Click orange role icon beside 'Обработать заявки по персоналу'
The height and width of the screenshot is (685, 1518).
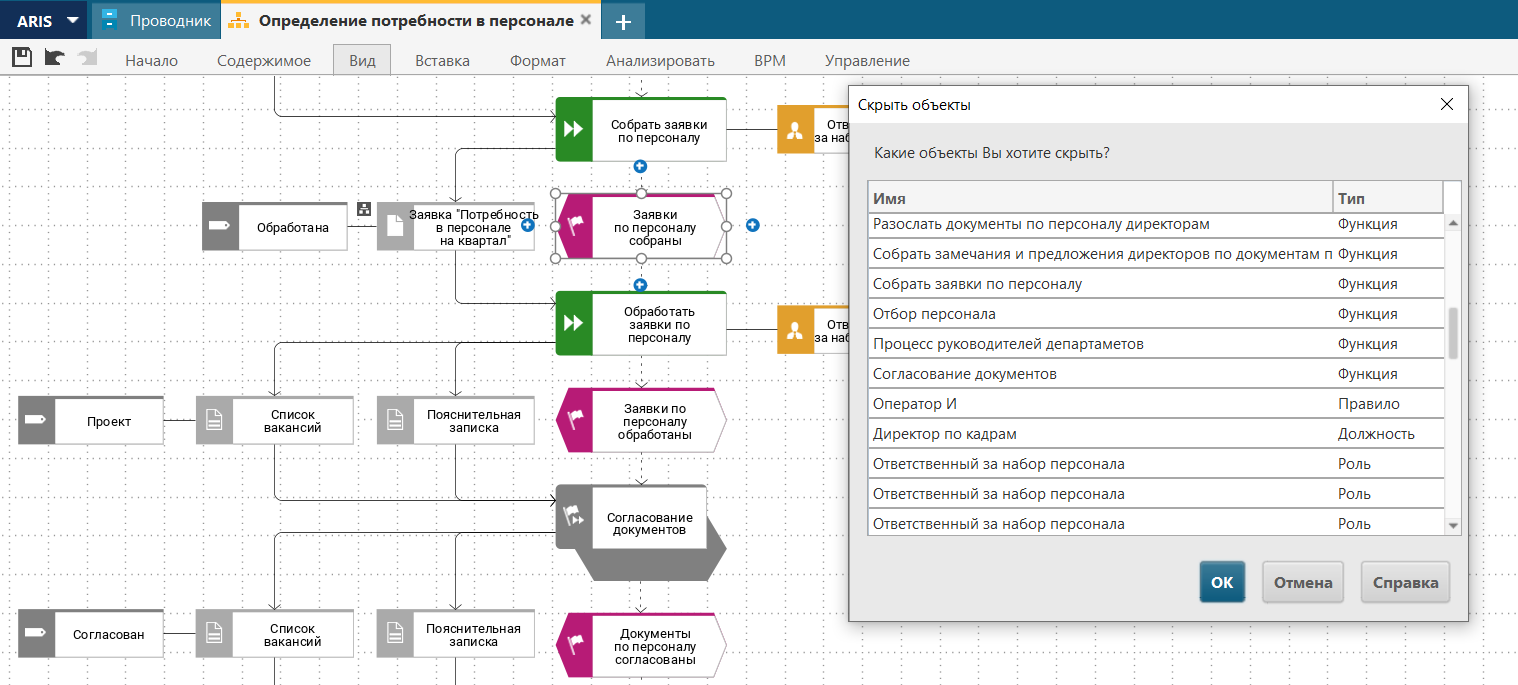(795, 330)
